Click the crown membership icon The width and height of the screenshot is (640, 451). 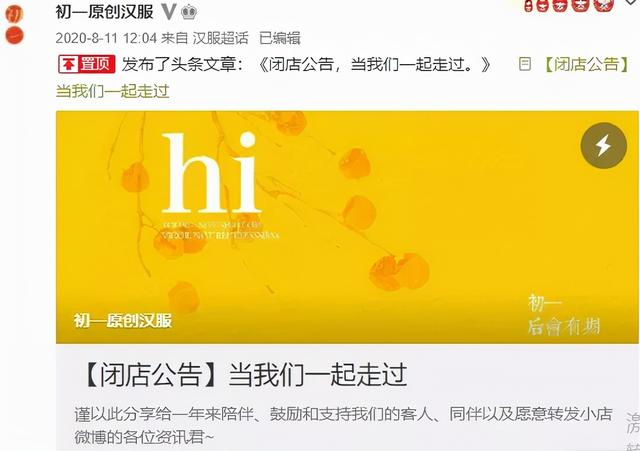(189, 12)
